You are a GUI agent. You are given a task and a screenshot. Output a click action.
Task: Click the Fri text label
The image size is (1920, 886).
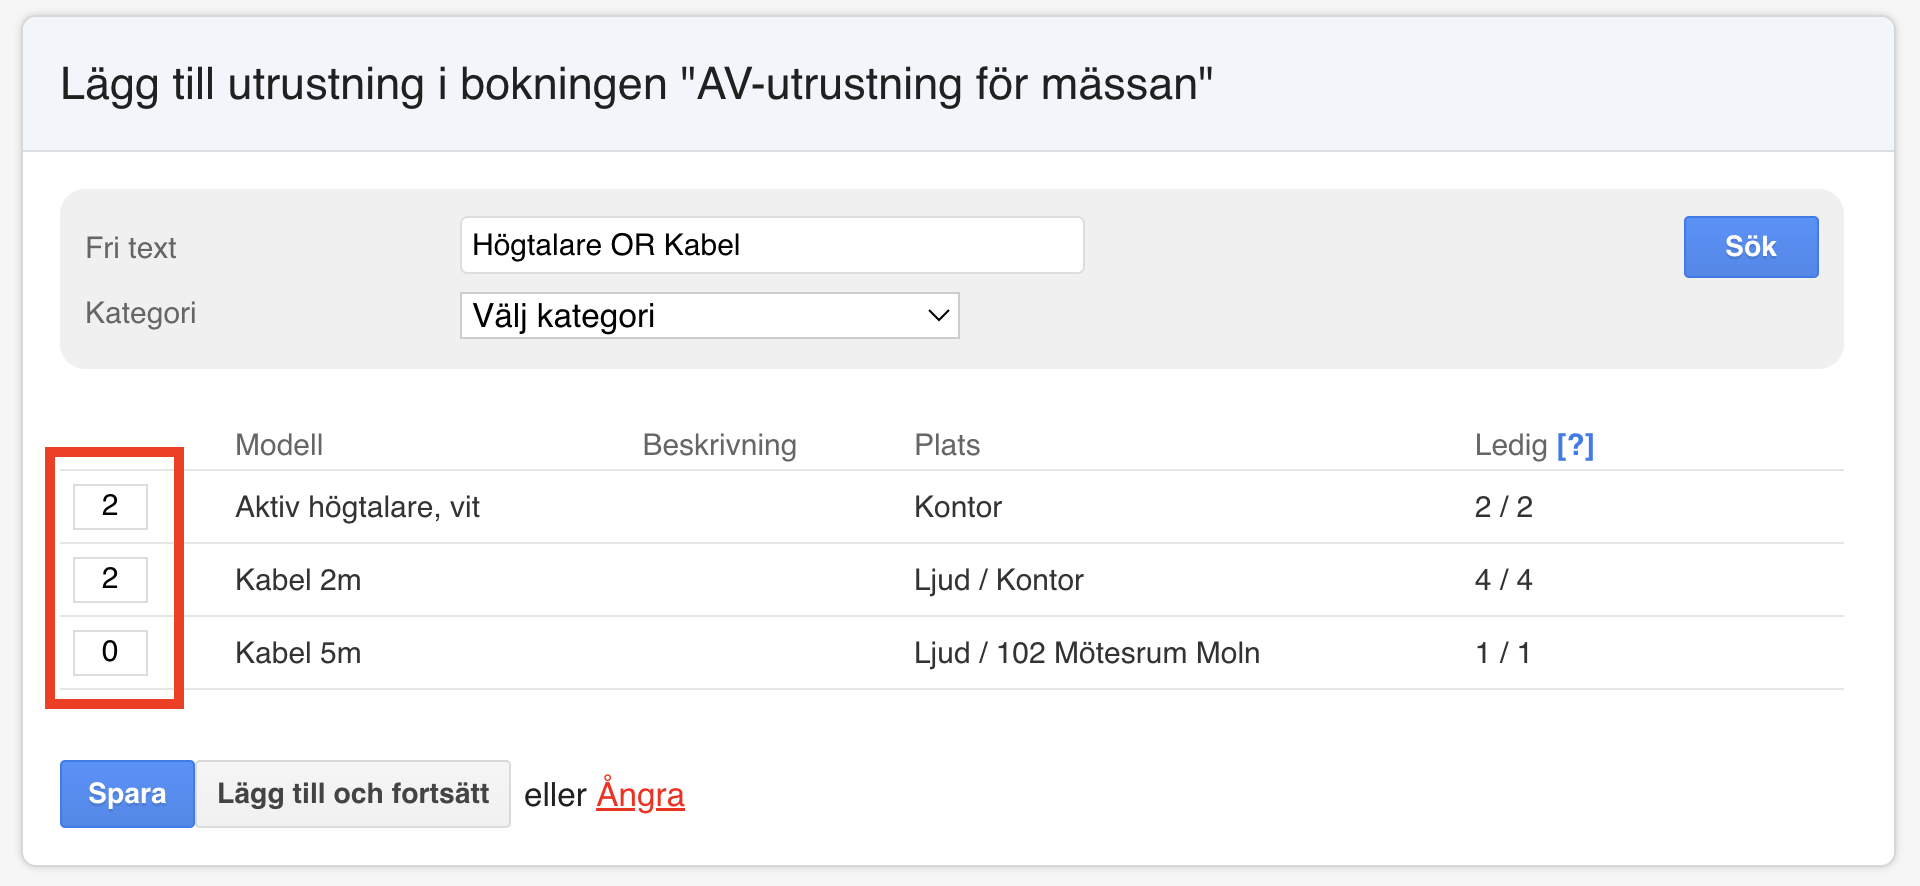131,248
